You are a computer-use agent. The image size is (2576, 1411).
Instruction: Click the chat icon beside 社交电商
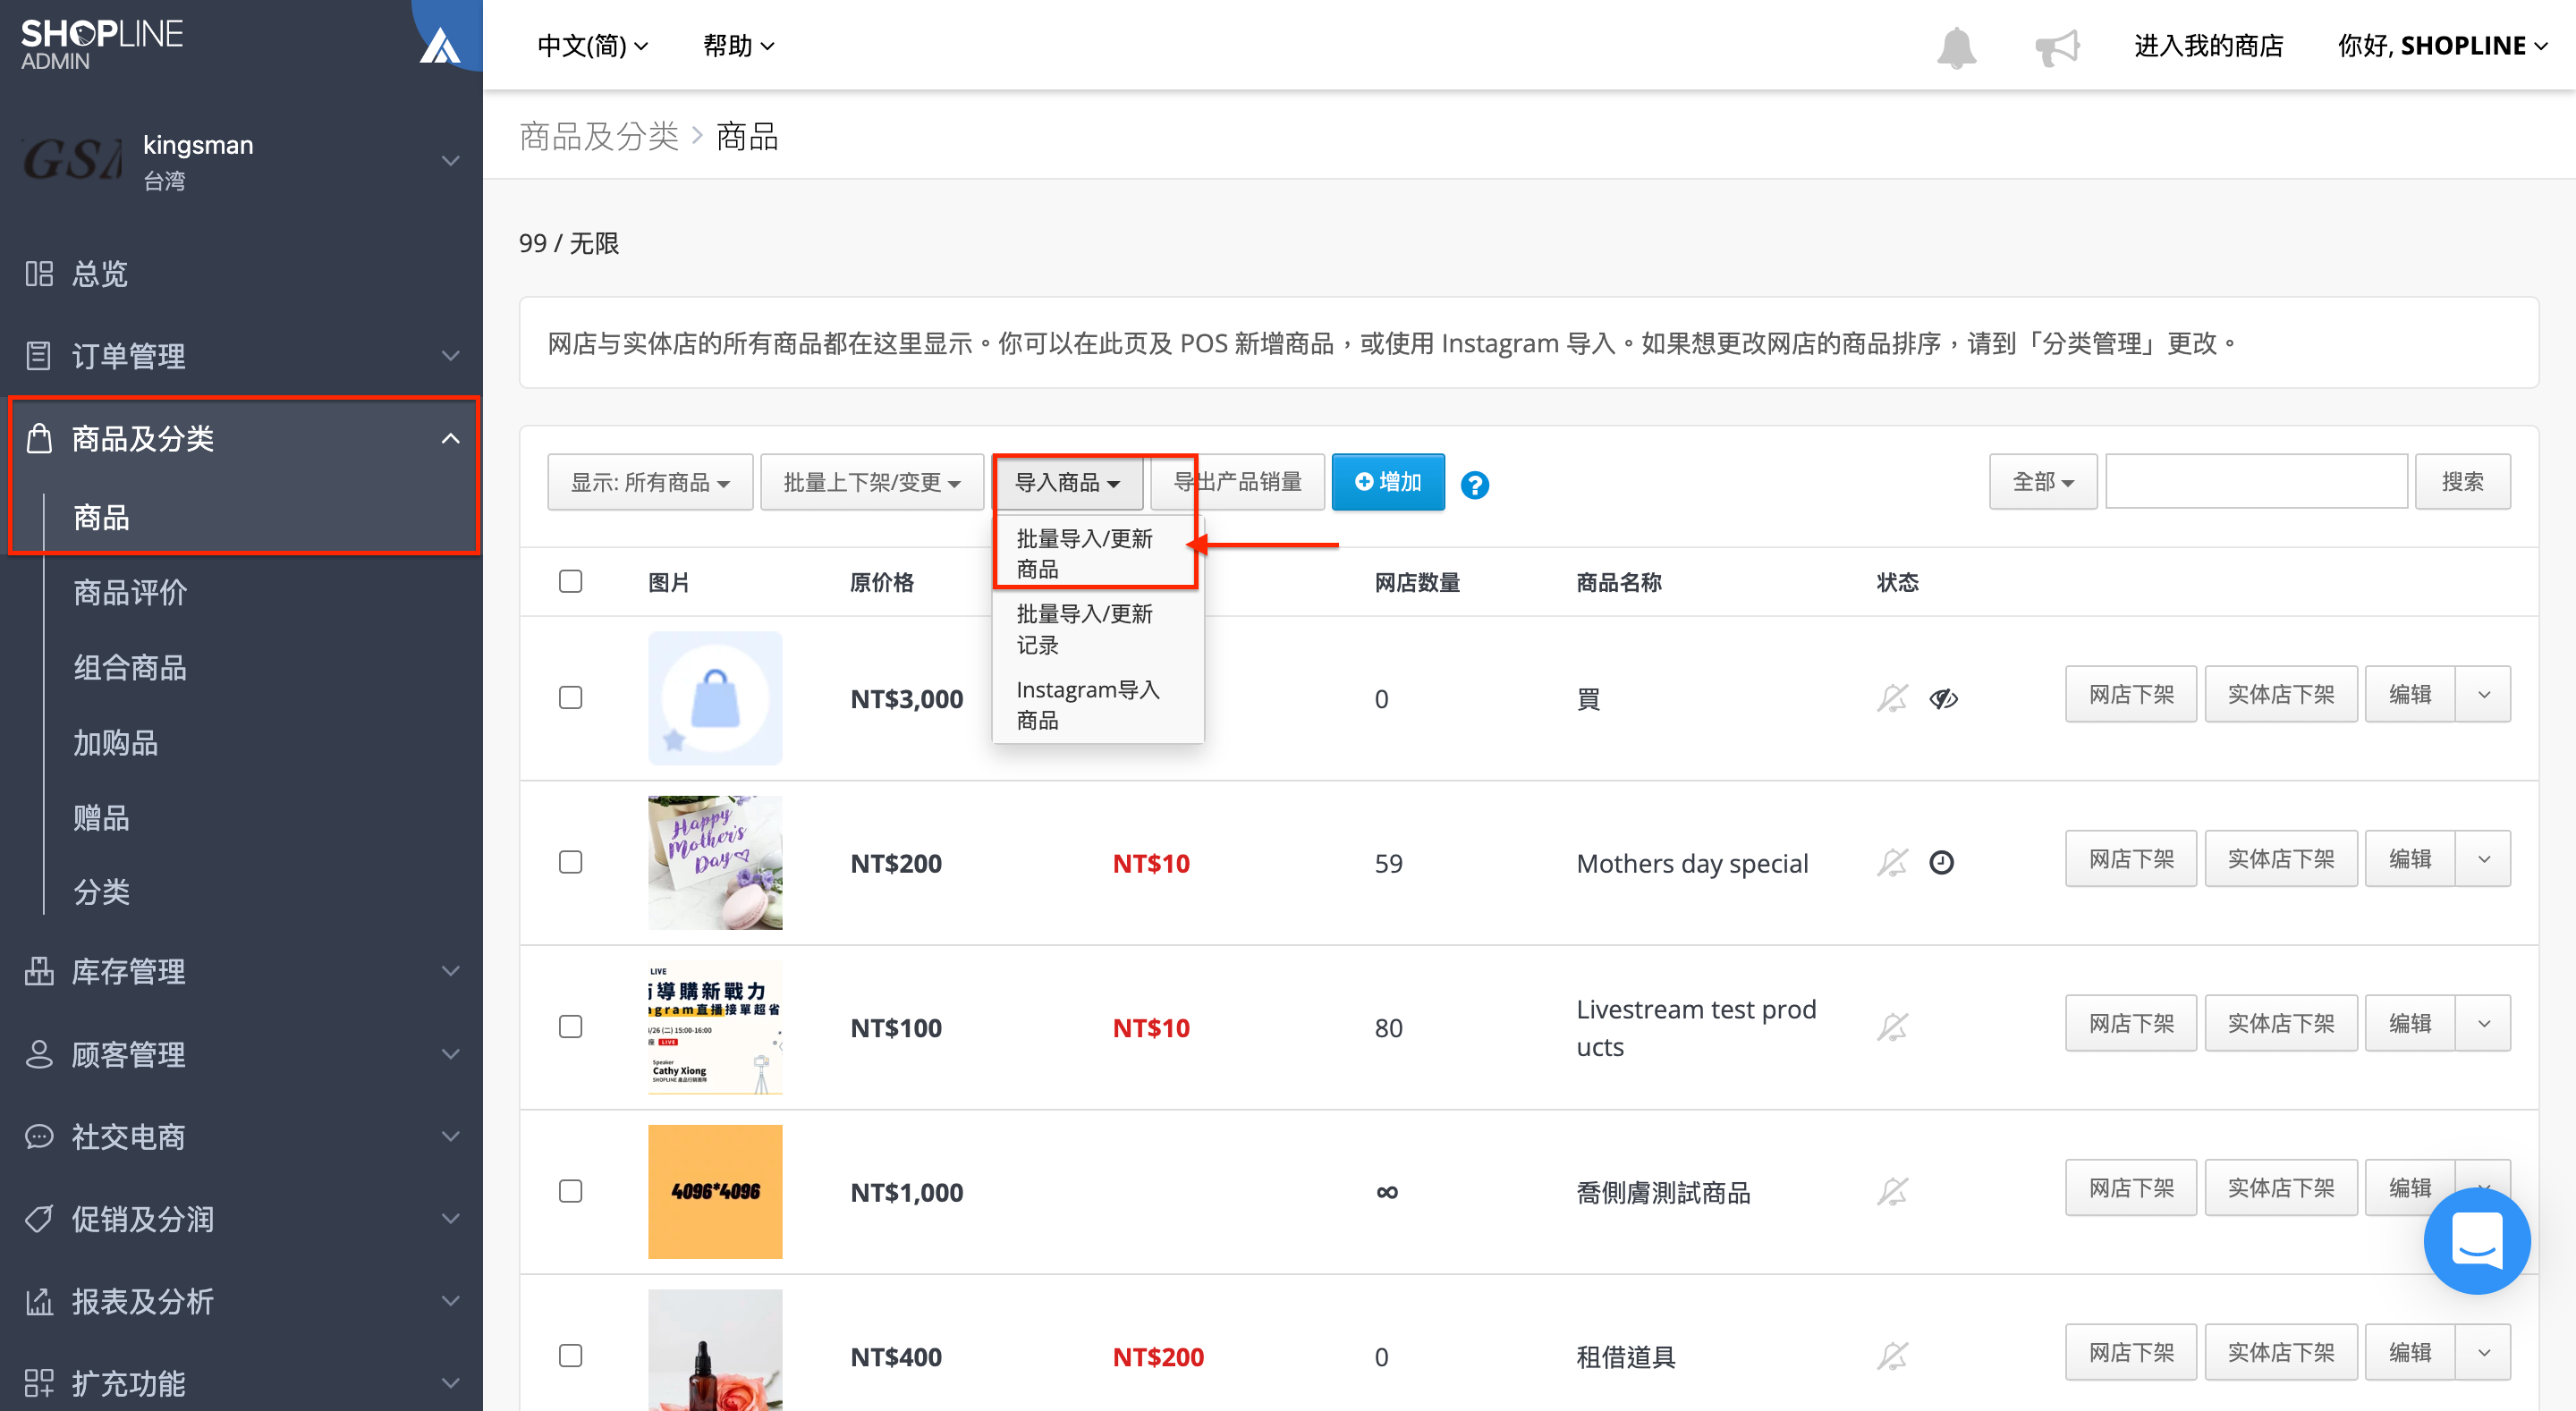pyautogui.click(x=39, y=1136)
